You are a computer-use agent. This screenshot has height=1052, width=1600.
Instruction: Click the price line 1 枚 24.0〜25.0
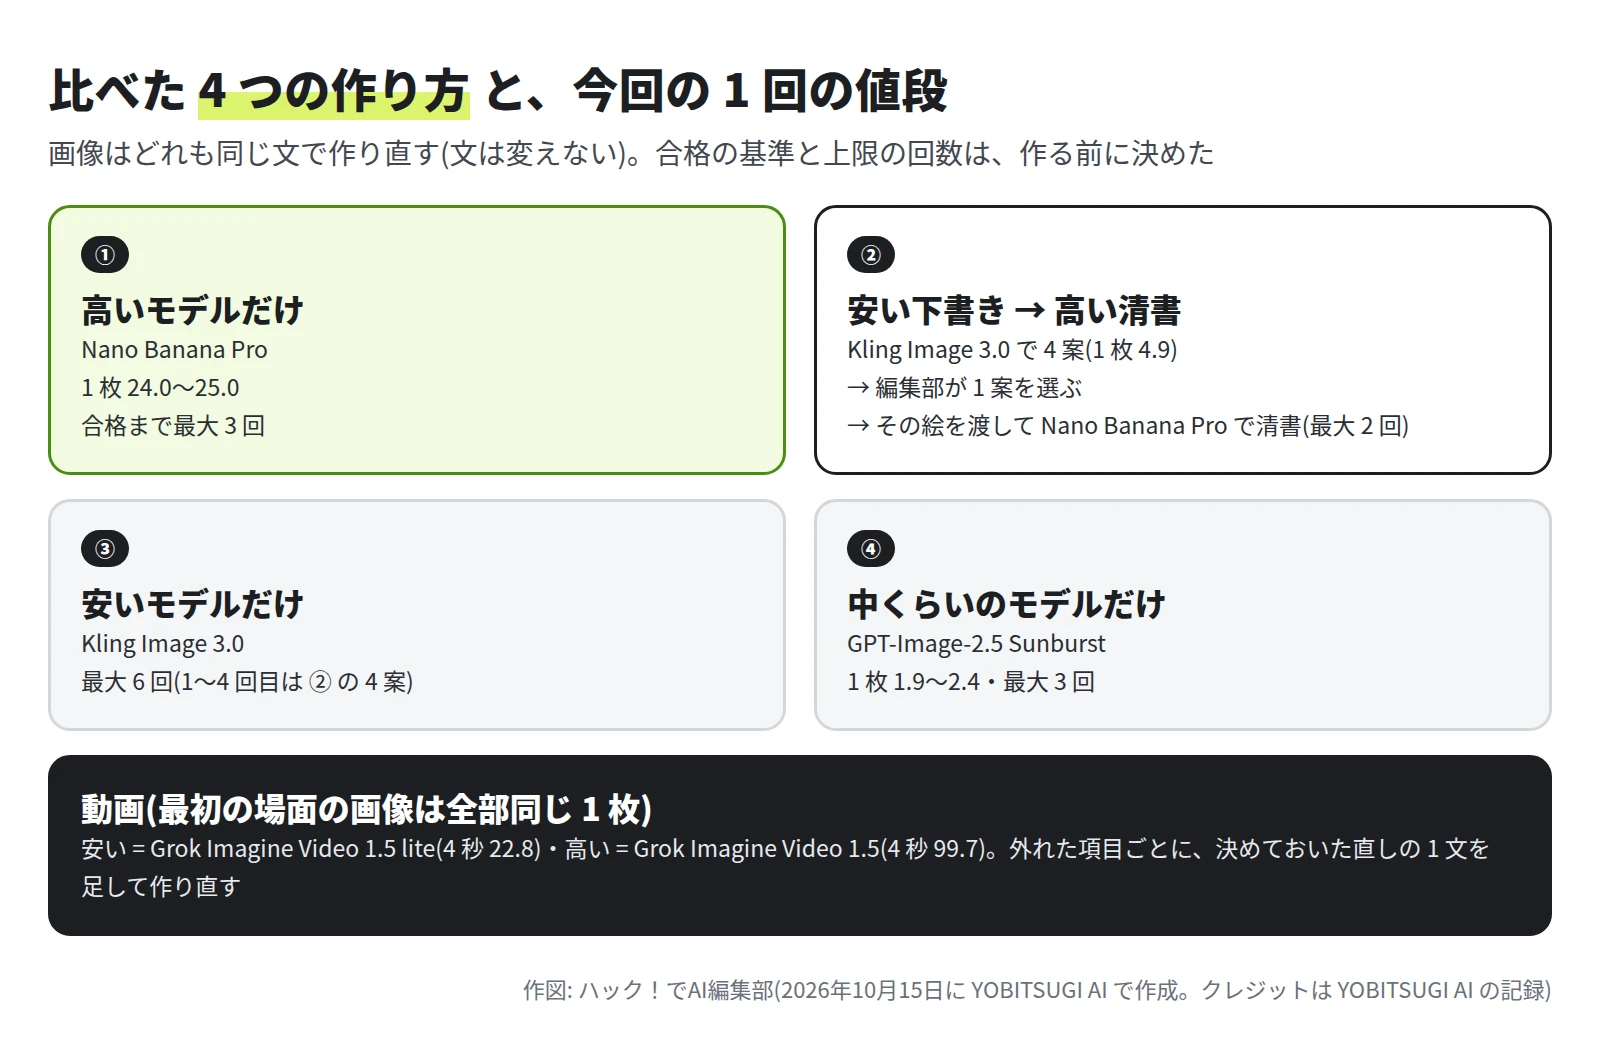point(160,388)
